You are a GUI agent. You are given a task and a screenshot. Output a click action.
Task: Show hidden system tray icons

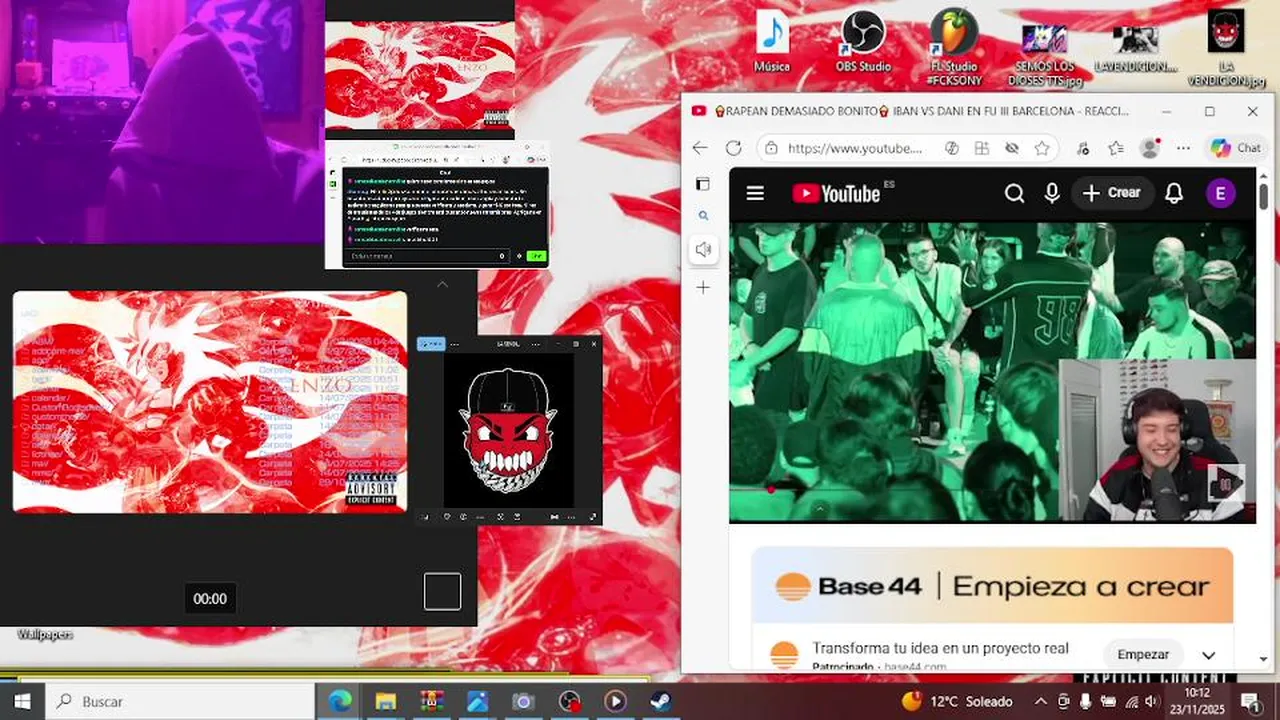click(x=1040, y=701)
